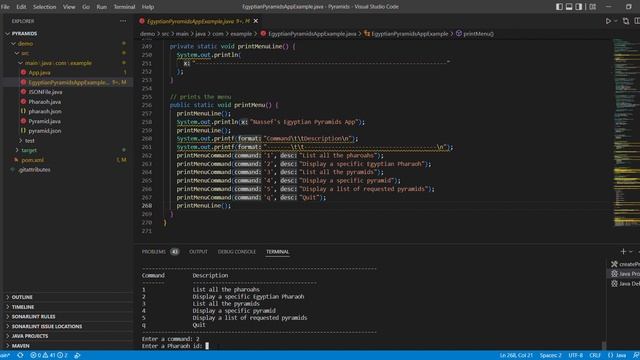This screenshot has height=360, width=640.
Task: Click the 'example' breadcrumb segment
Action: pos(241,34)
